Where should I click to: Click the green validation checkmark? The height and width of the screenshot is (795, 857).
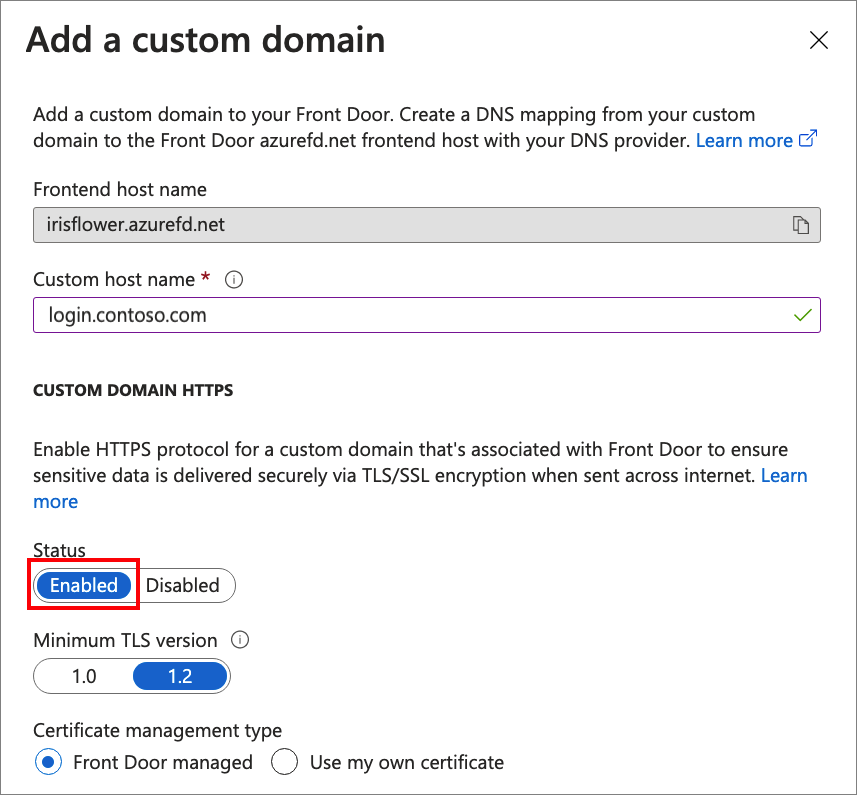click(x=802, y=315)
